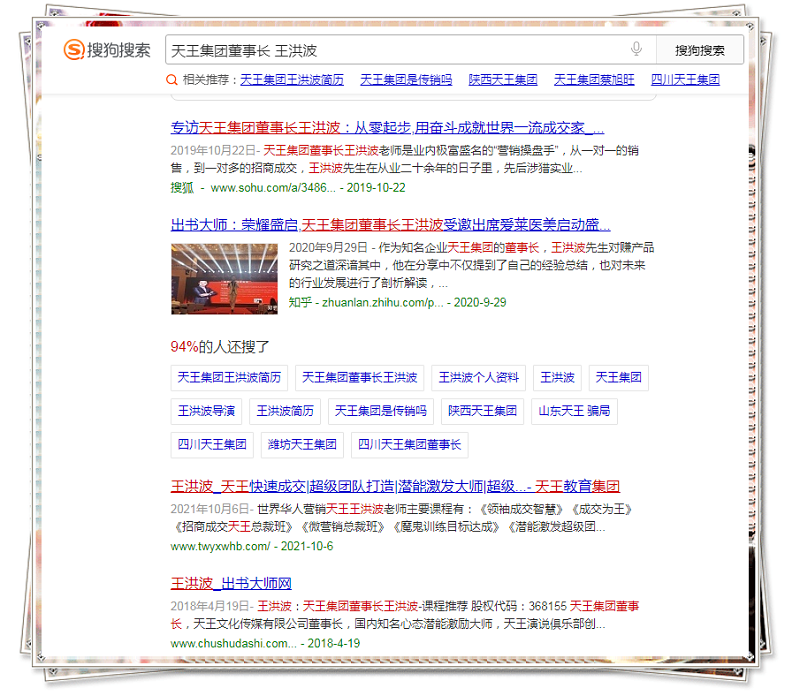Image resolution: width=800 pixels, height=696 pixels.
Task: Select the 四川天王集团董事长 suggestion chip
Action: (x=409, y=444)
